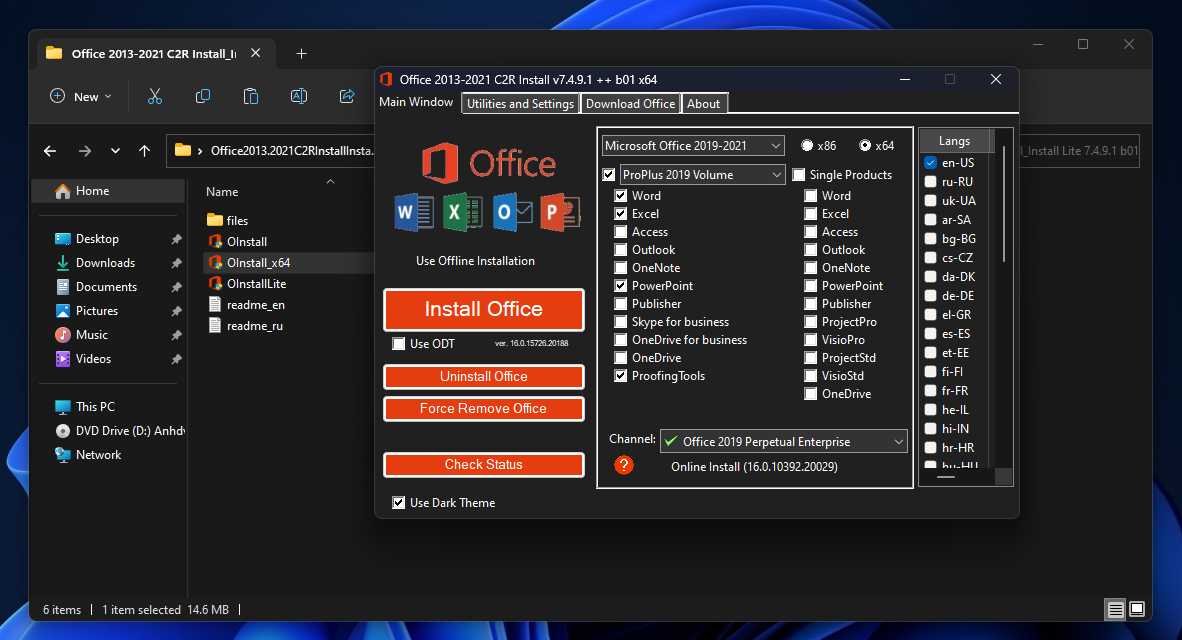Open a new Explorer tab with plus icon
The image size is (1182, 640).
pyautogui.click(x=302, y=54)
